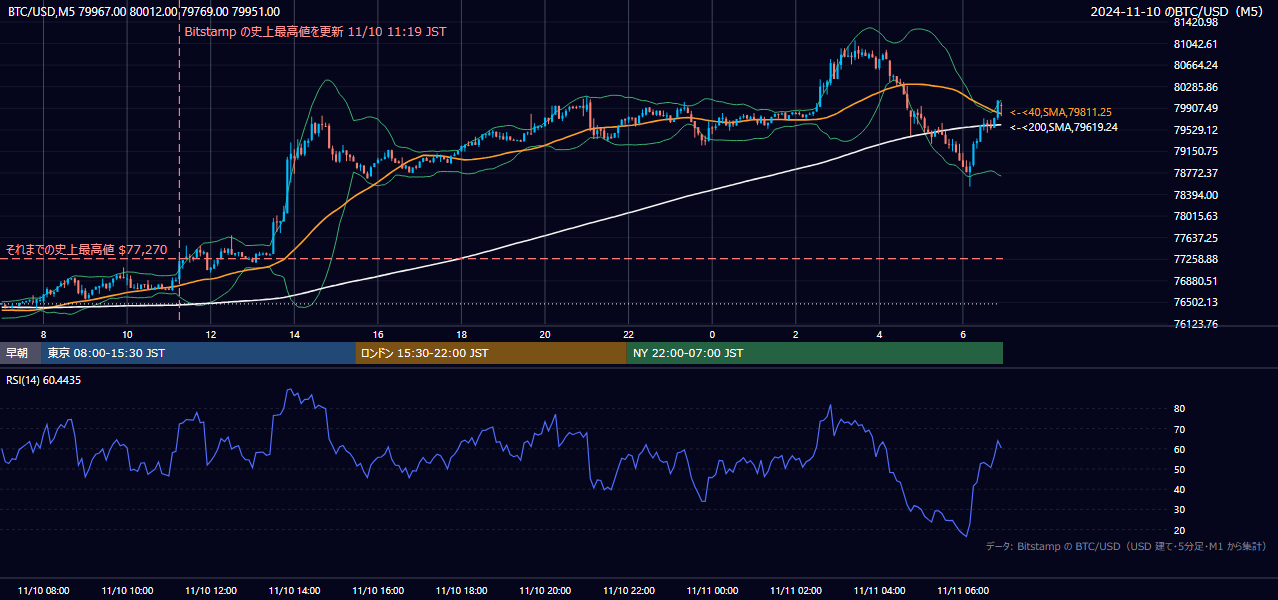Click the bottom time label 11/10 16:00
Image resolution: width=1278 pixels, height=600 pixels.
(x=378, y=591)
